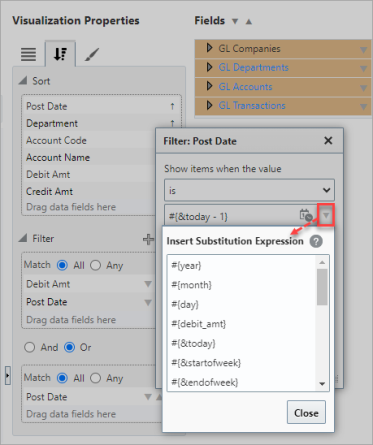The width and height of the screenshot is (373, 445).
Task: Open the substitution expression dropdown arrow
Action: [326, 216]
